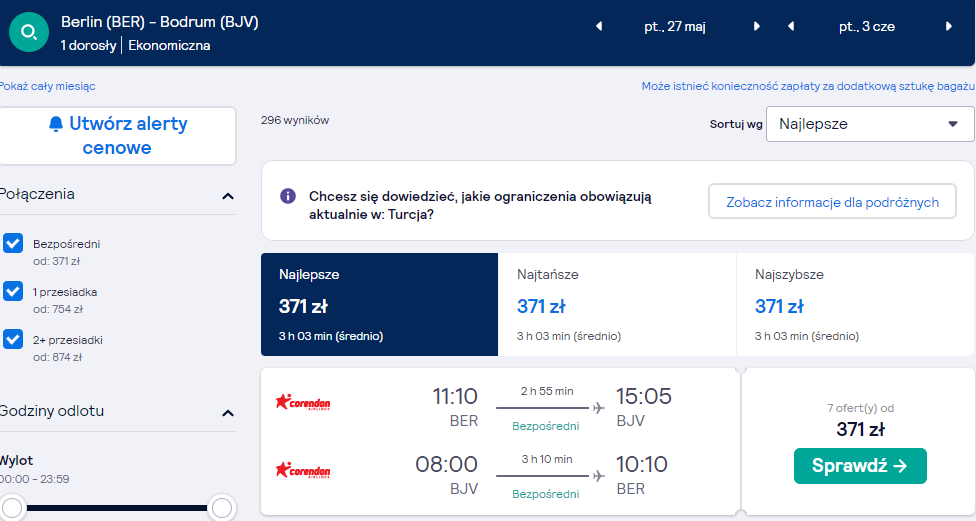Go to previous return date before 3 cze
Screen dimensions: 976x521
coord(791,26)
